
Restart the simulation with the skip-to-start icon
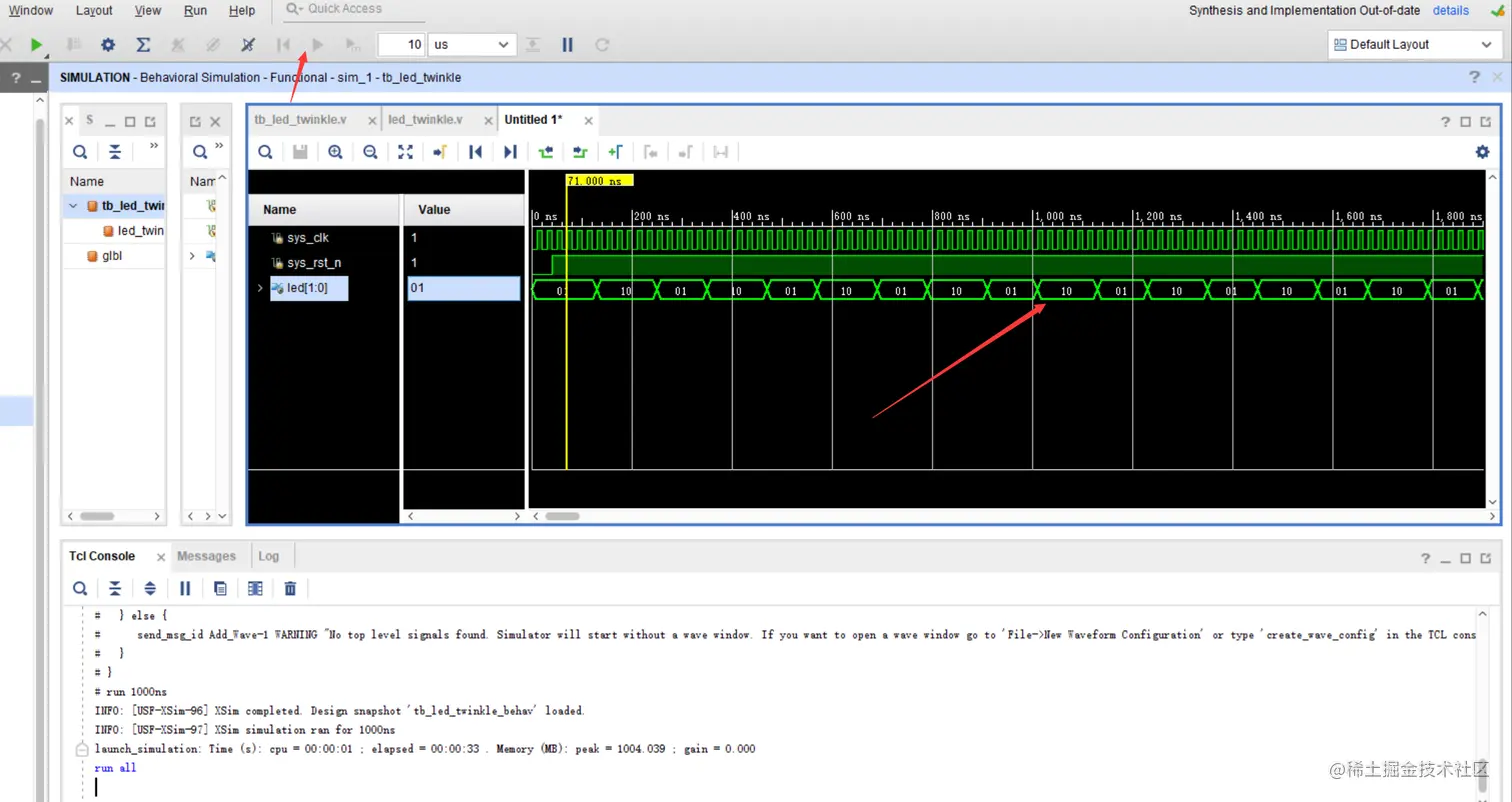283,45
